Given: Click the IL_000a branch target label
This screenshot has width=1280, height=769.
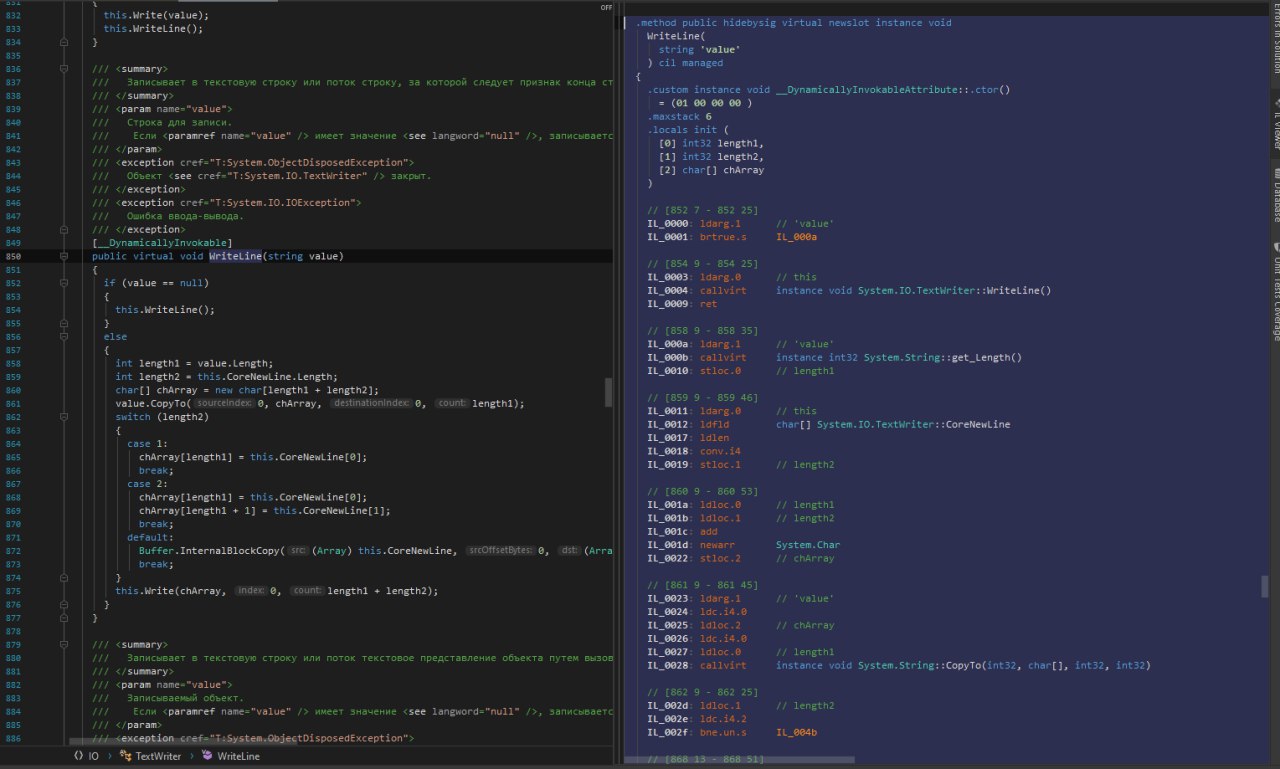Looking at the screenshot, I should (795, 237).
